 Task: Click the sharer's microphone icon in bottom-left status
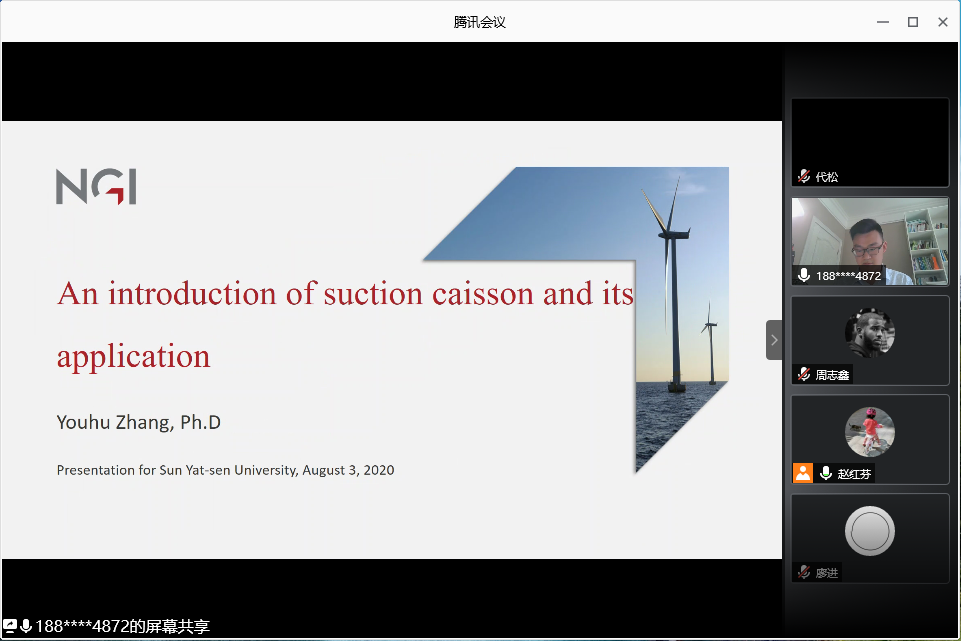click(x=26, y=626)
